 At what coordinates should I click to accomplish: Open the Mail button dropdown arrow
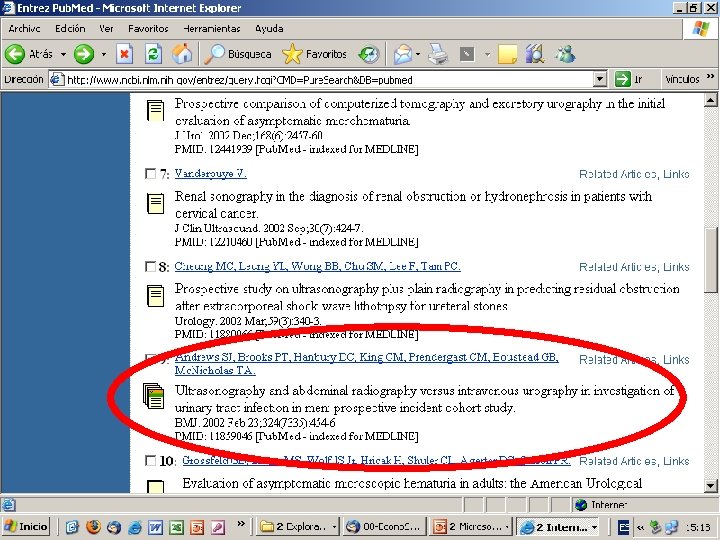[x=418, y=54]
